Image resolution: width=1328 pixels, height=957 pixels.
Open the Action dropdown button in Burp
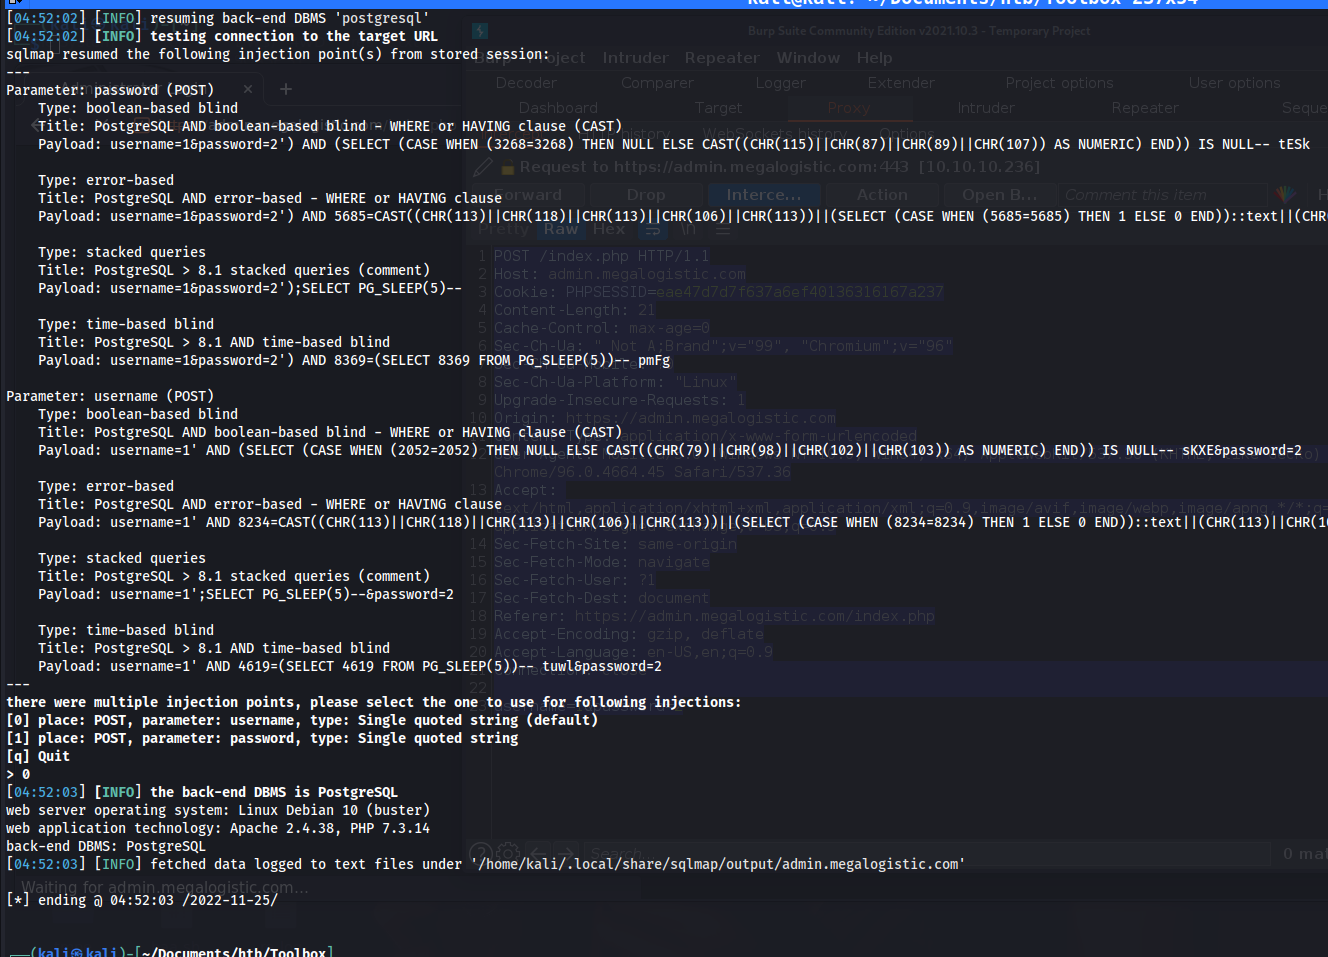tap(882, 195)
